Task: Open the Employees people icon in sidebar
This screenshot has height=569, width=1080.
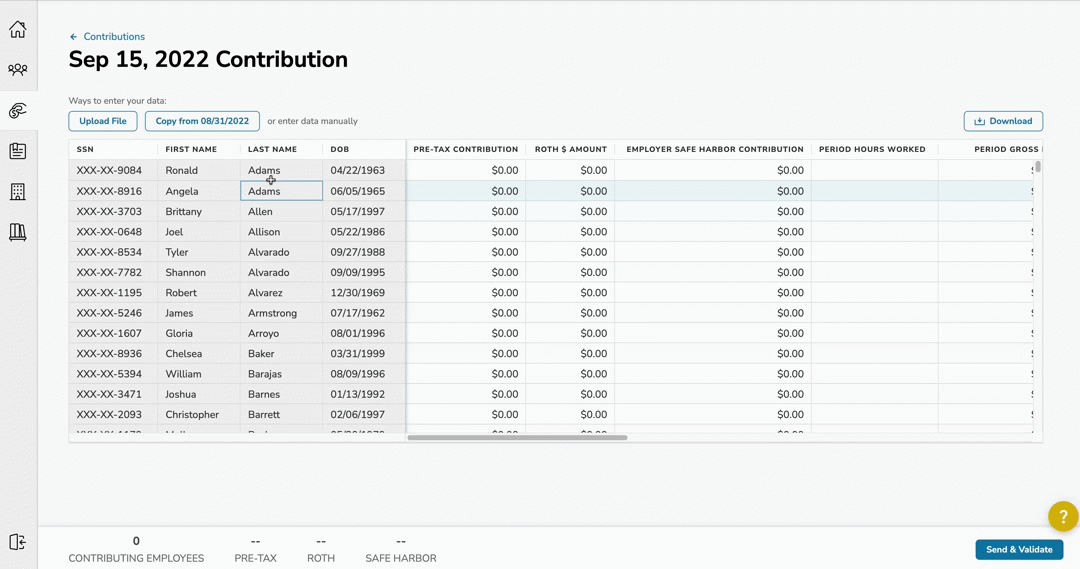Action: click(x=18, y=70)
